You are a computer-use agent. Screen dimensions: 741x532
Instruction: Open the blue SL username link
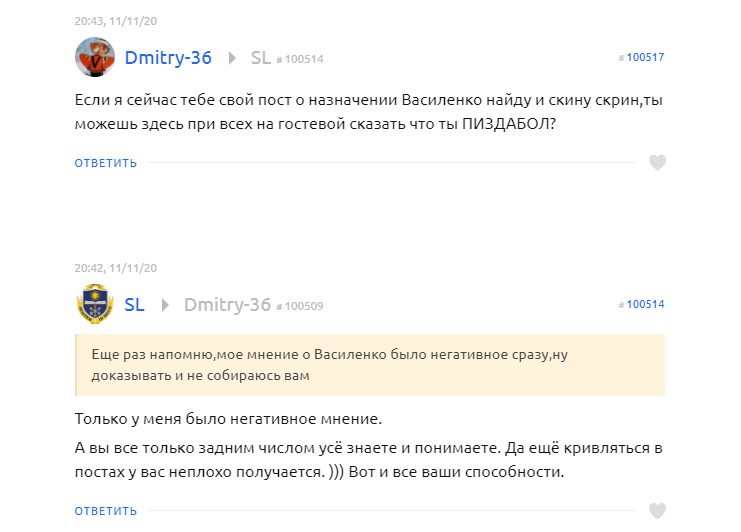[134, 305]
